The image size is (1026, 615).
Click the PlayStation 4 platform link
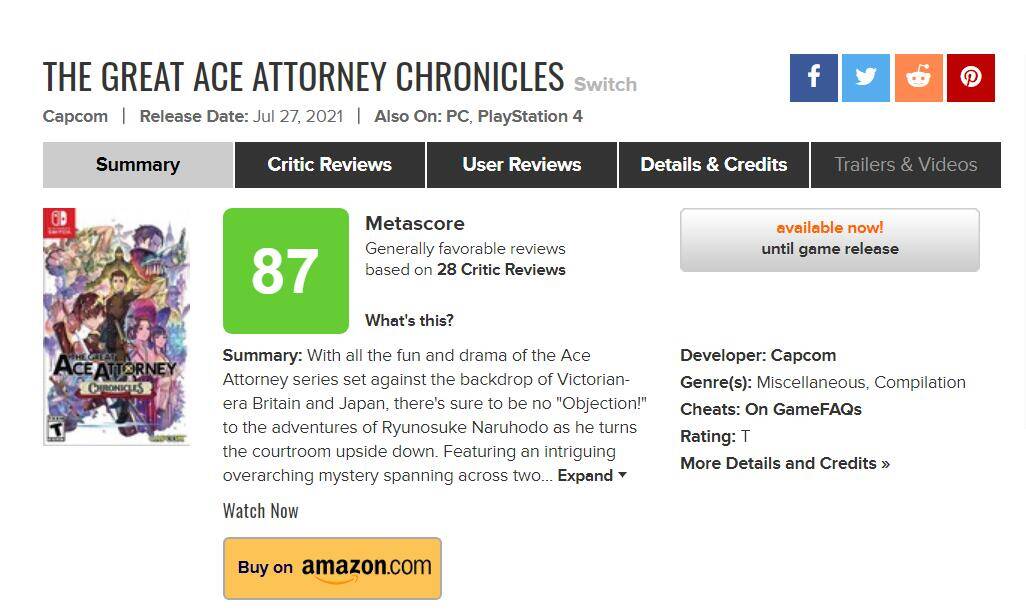click(530, 116)
